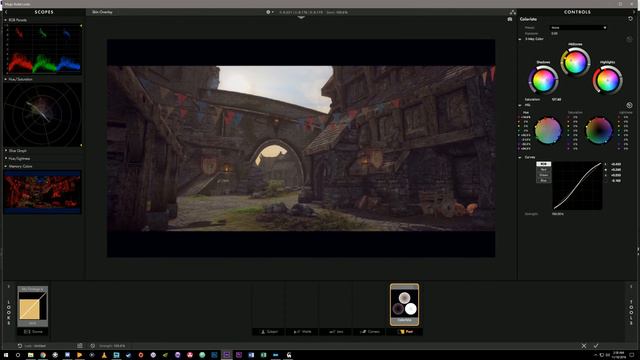Select the Red curve channel button
This screenshot has width=640, height=360.
coord(543,169)
